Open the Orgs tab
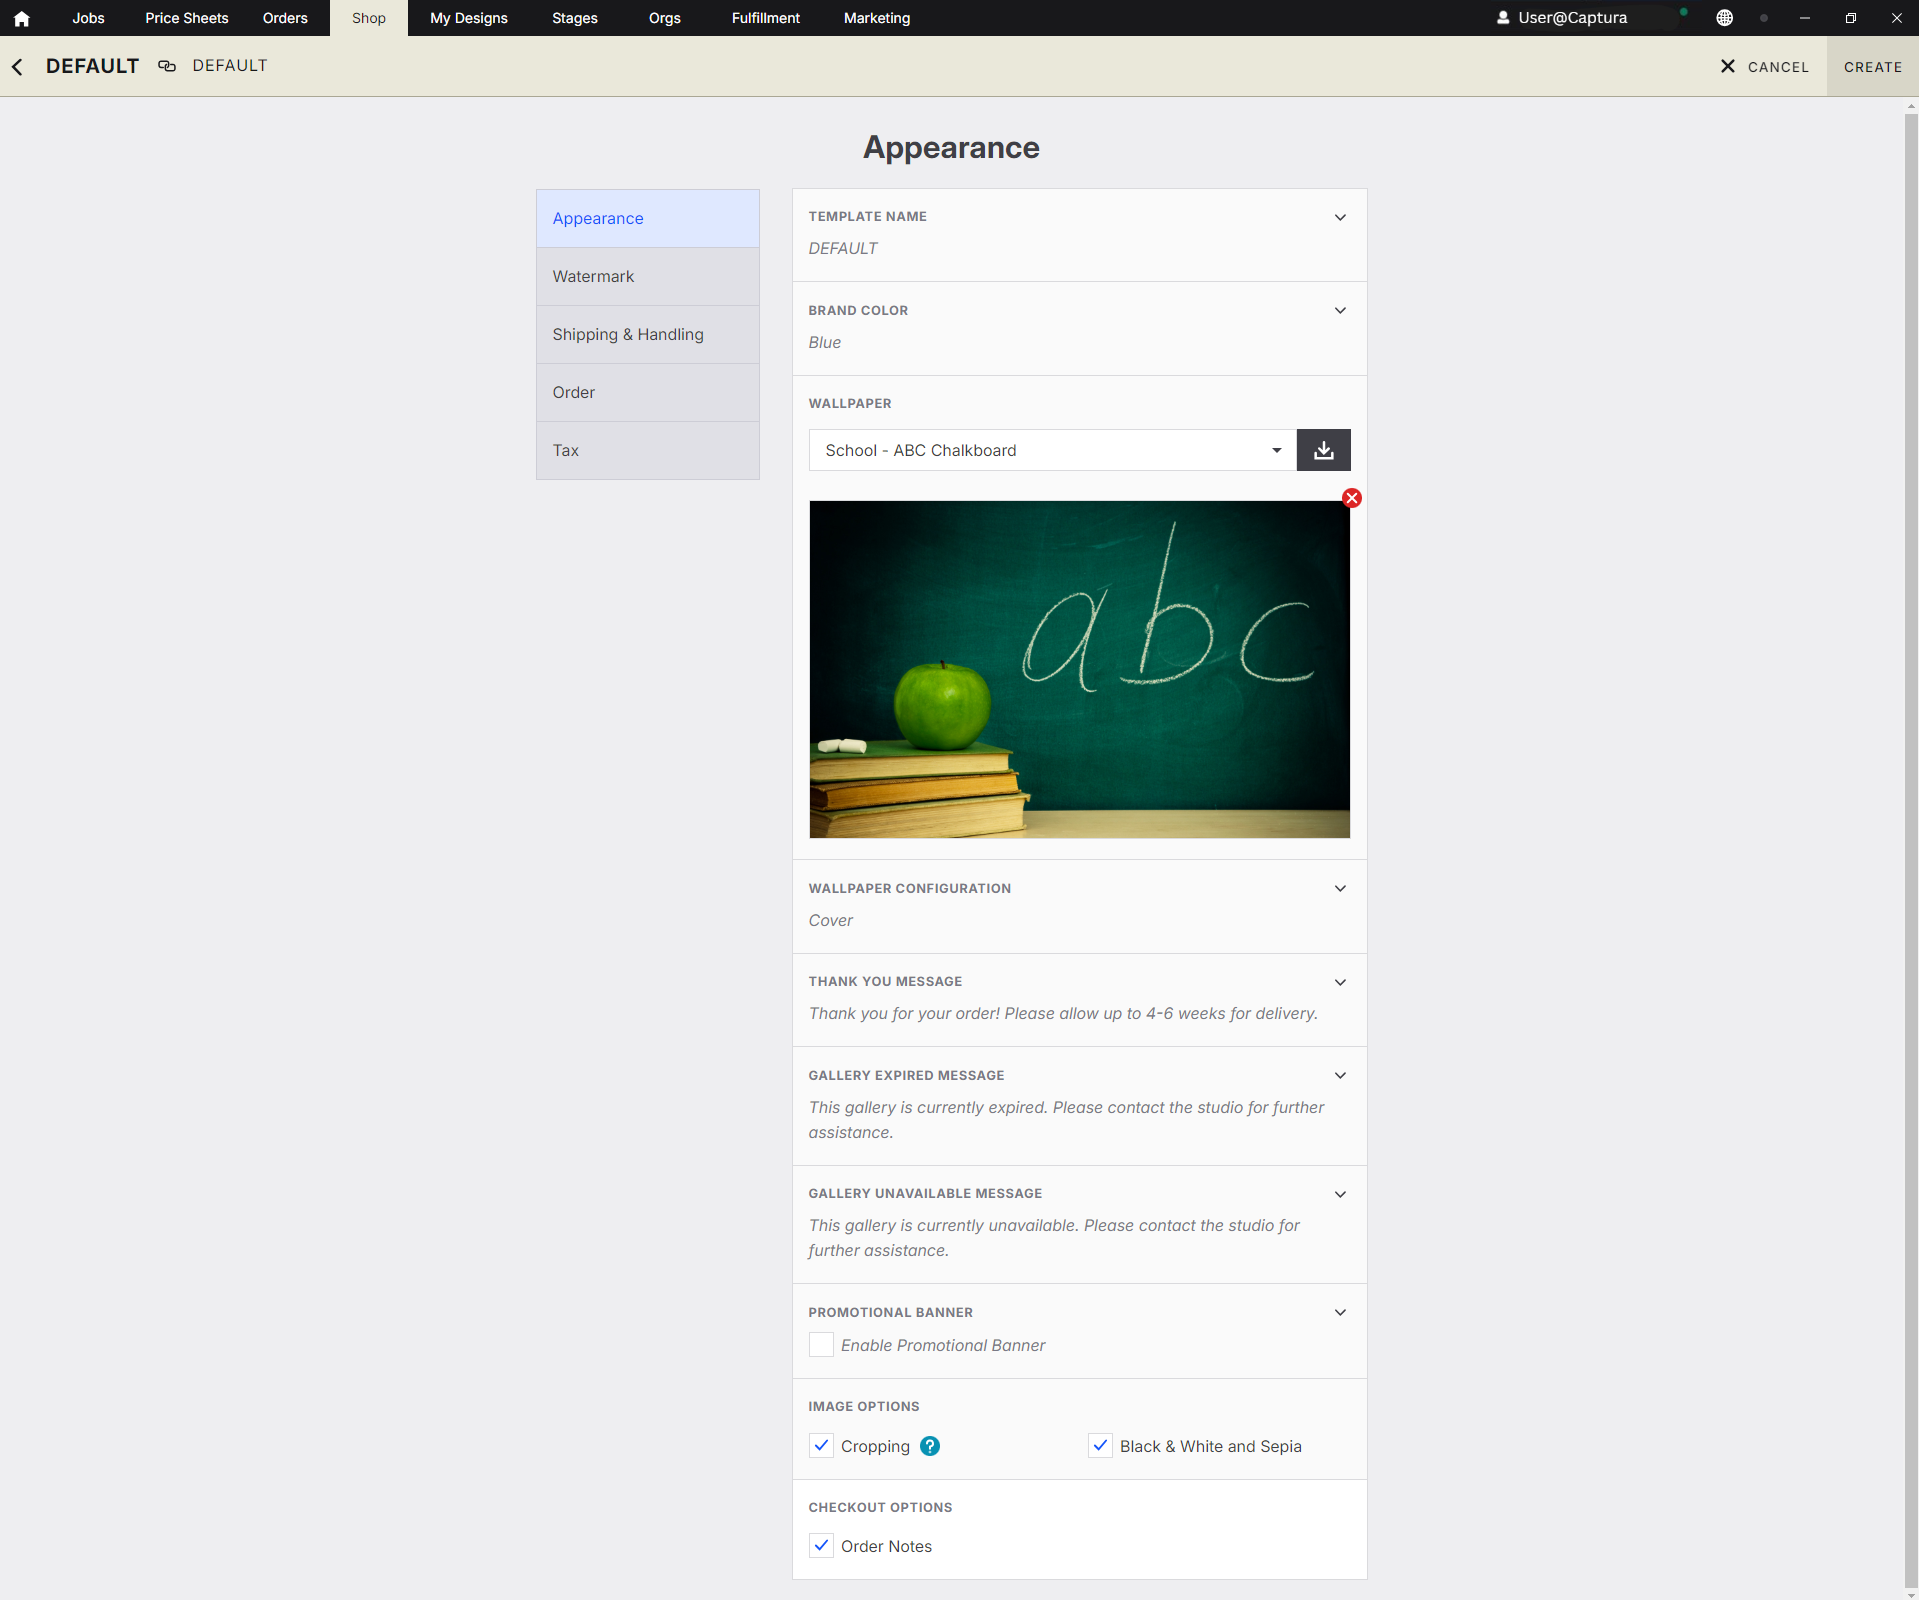The height and width of the screenshot is (1600, 1919). 665,18
